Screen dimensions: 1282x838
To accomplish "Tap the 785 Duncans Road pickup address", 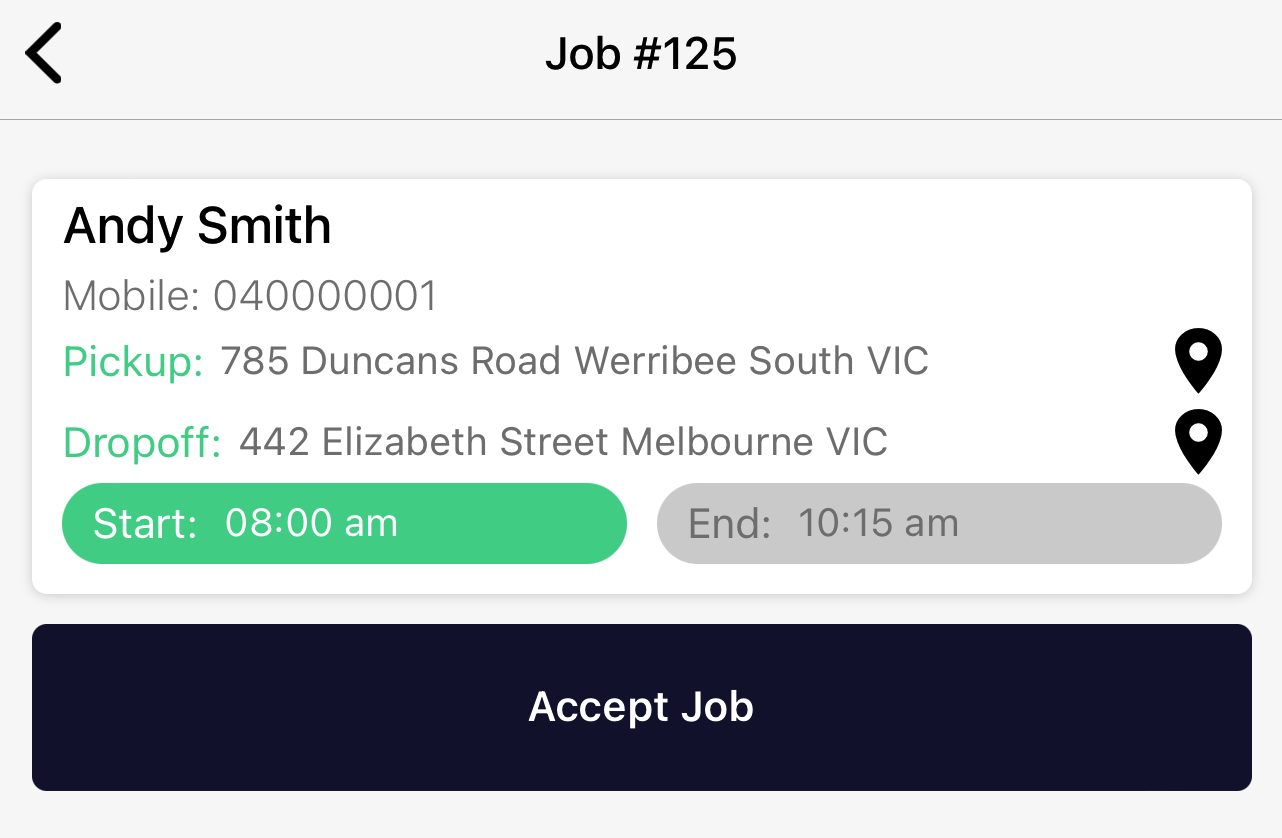I will click(x=575, y=360).
